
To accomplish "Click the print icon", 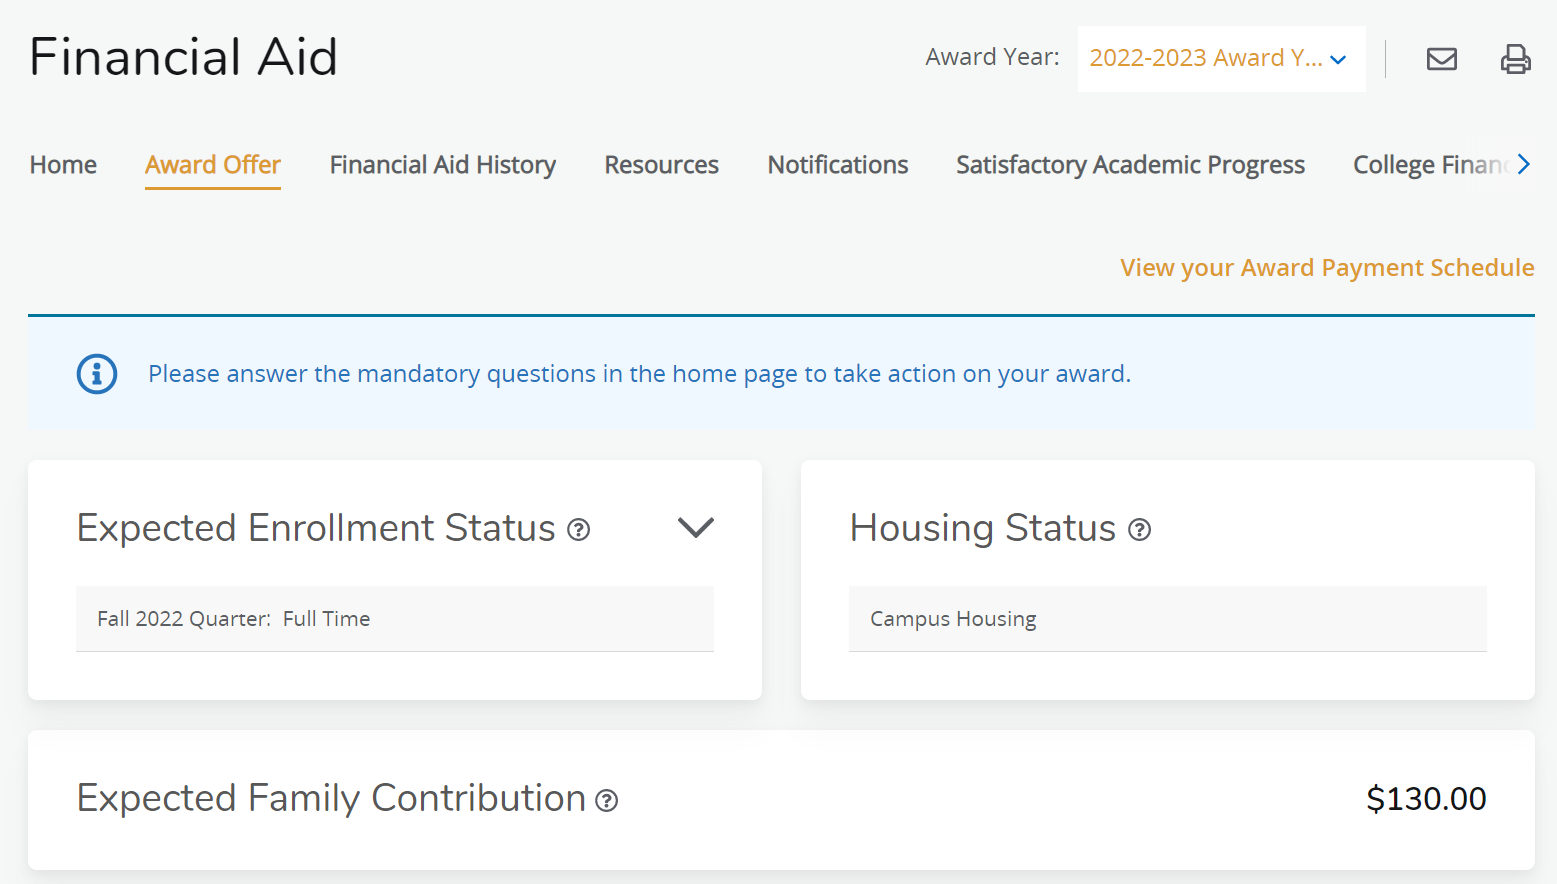I will [1515, 59].
